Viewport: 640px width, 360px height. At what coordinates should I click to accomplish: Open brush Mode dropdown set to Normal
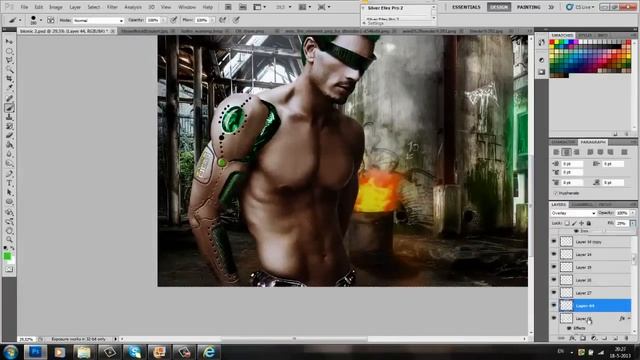(x=98, y=20)
